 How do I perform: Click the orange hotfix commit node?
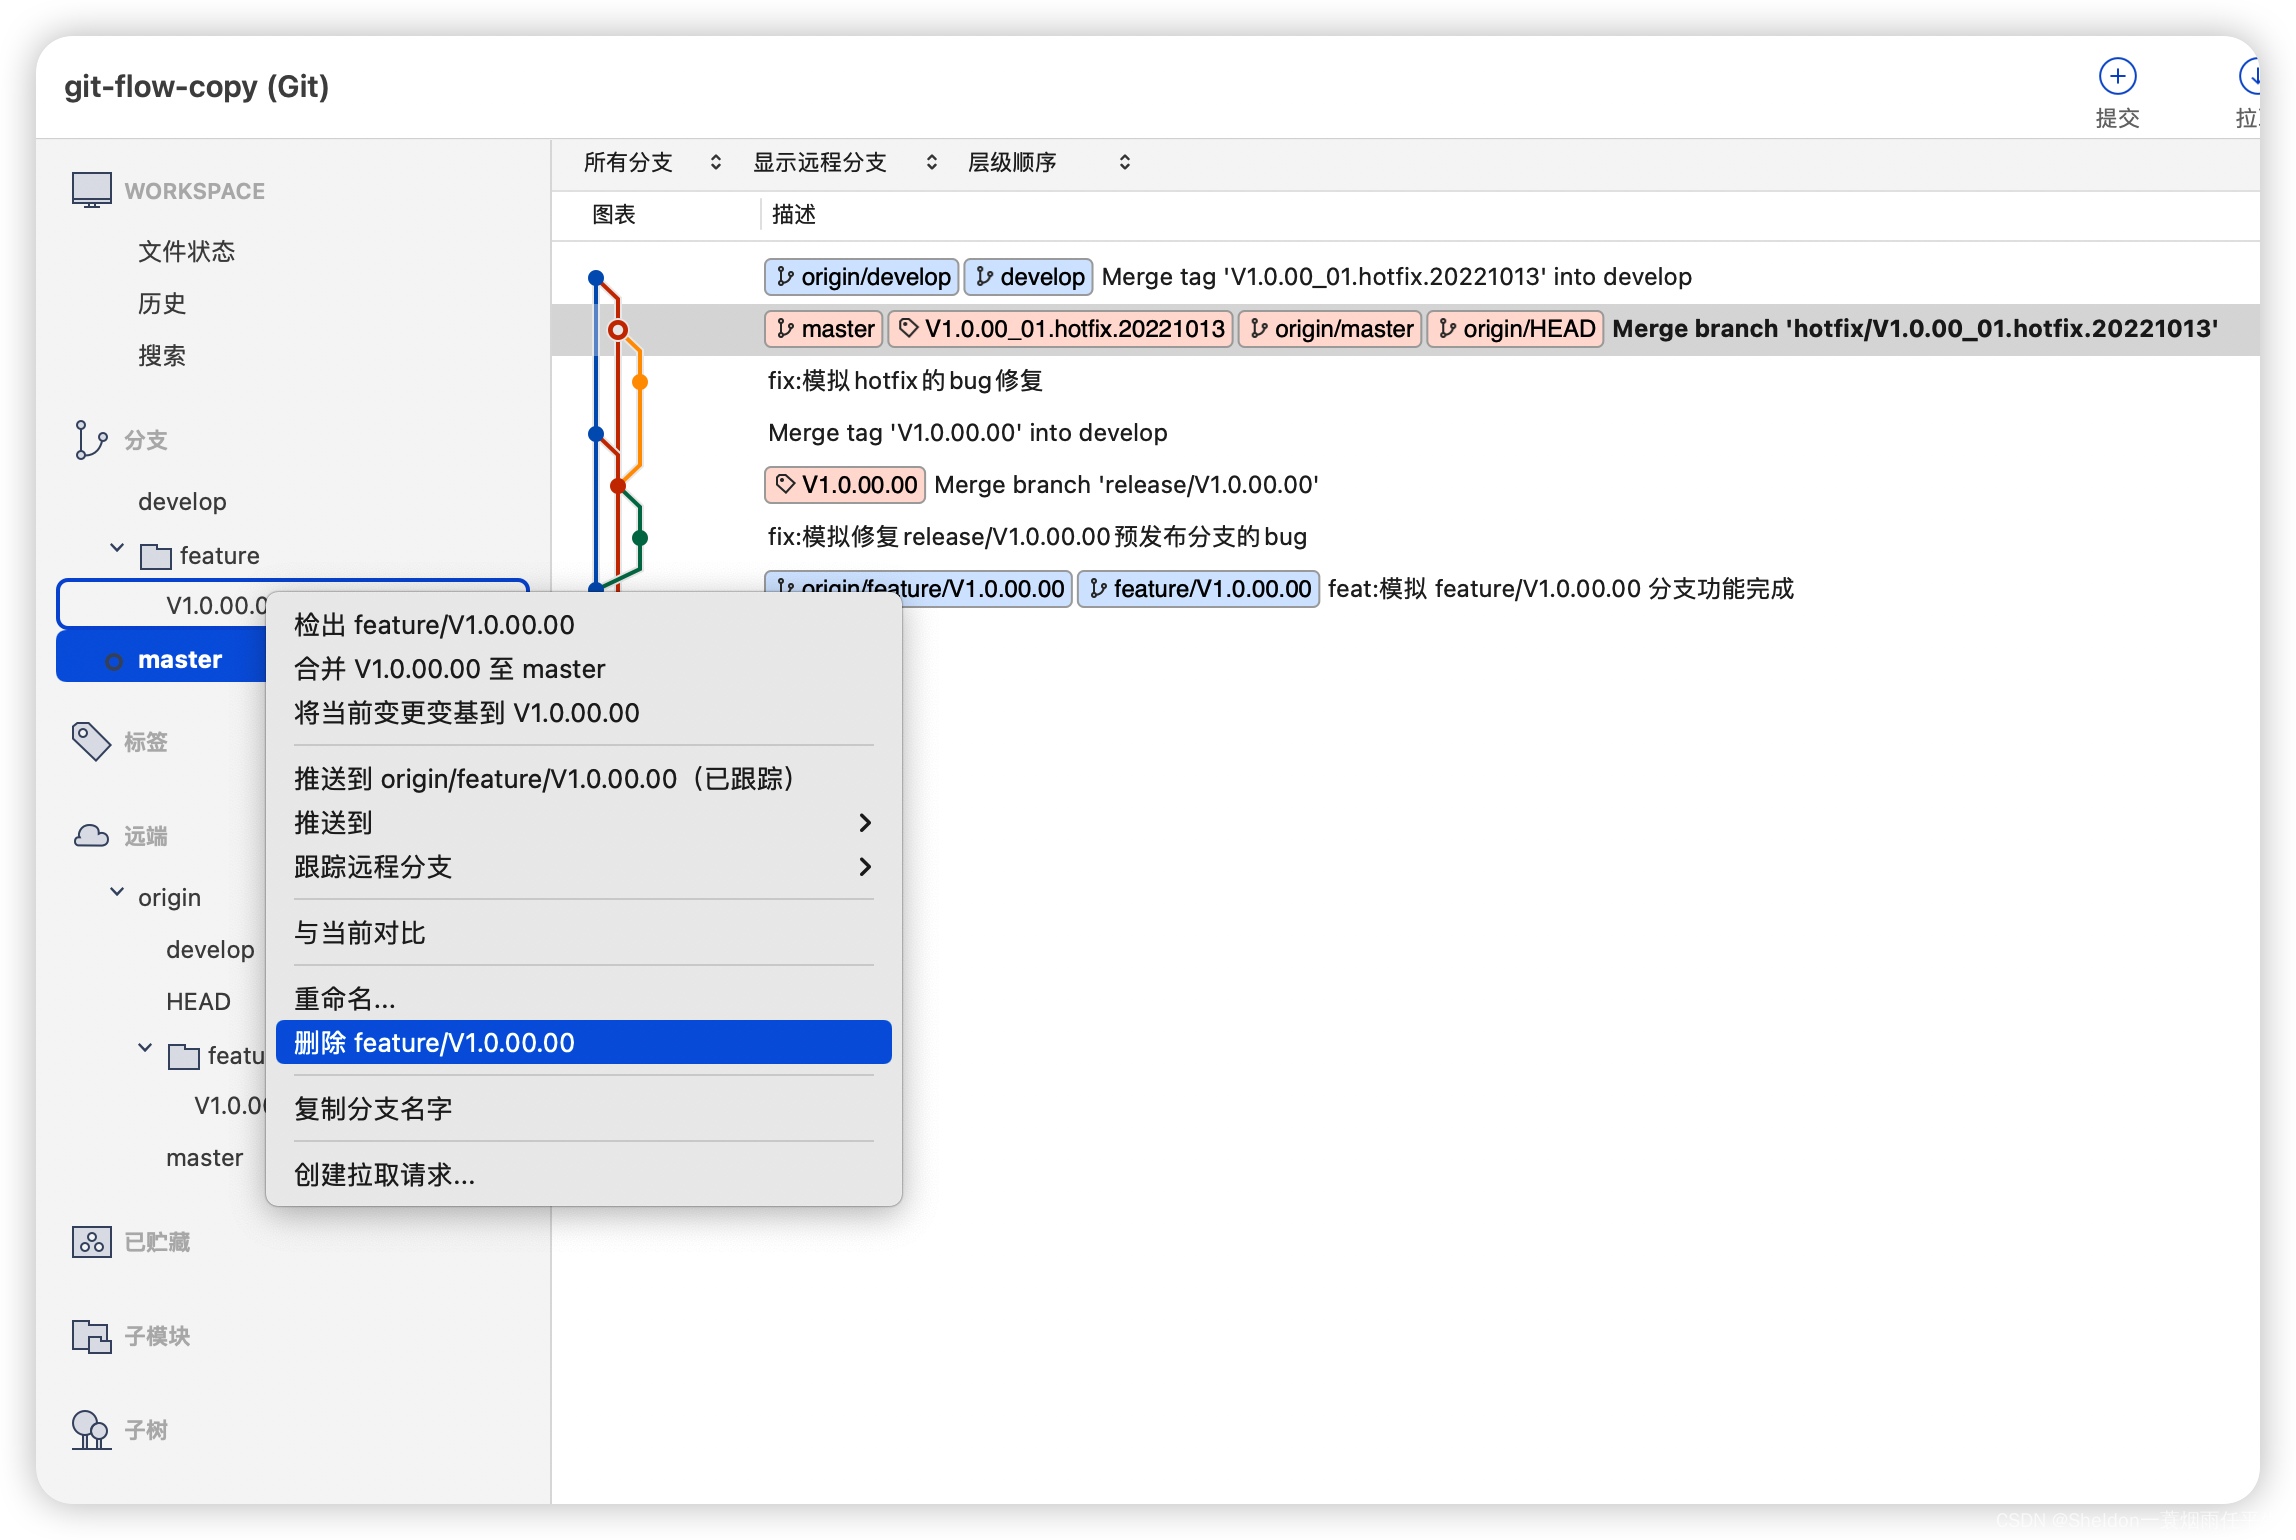point(640,382)
